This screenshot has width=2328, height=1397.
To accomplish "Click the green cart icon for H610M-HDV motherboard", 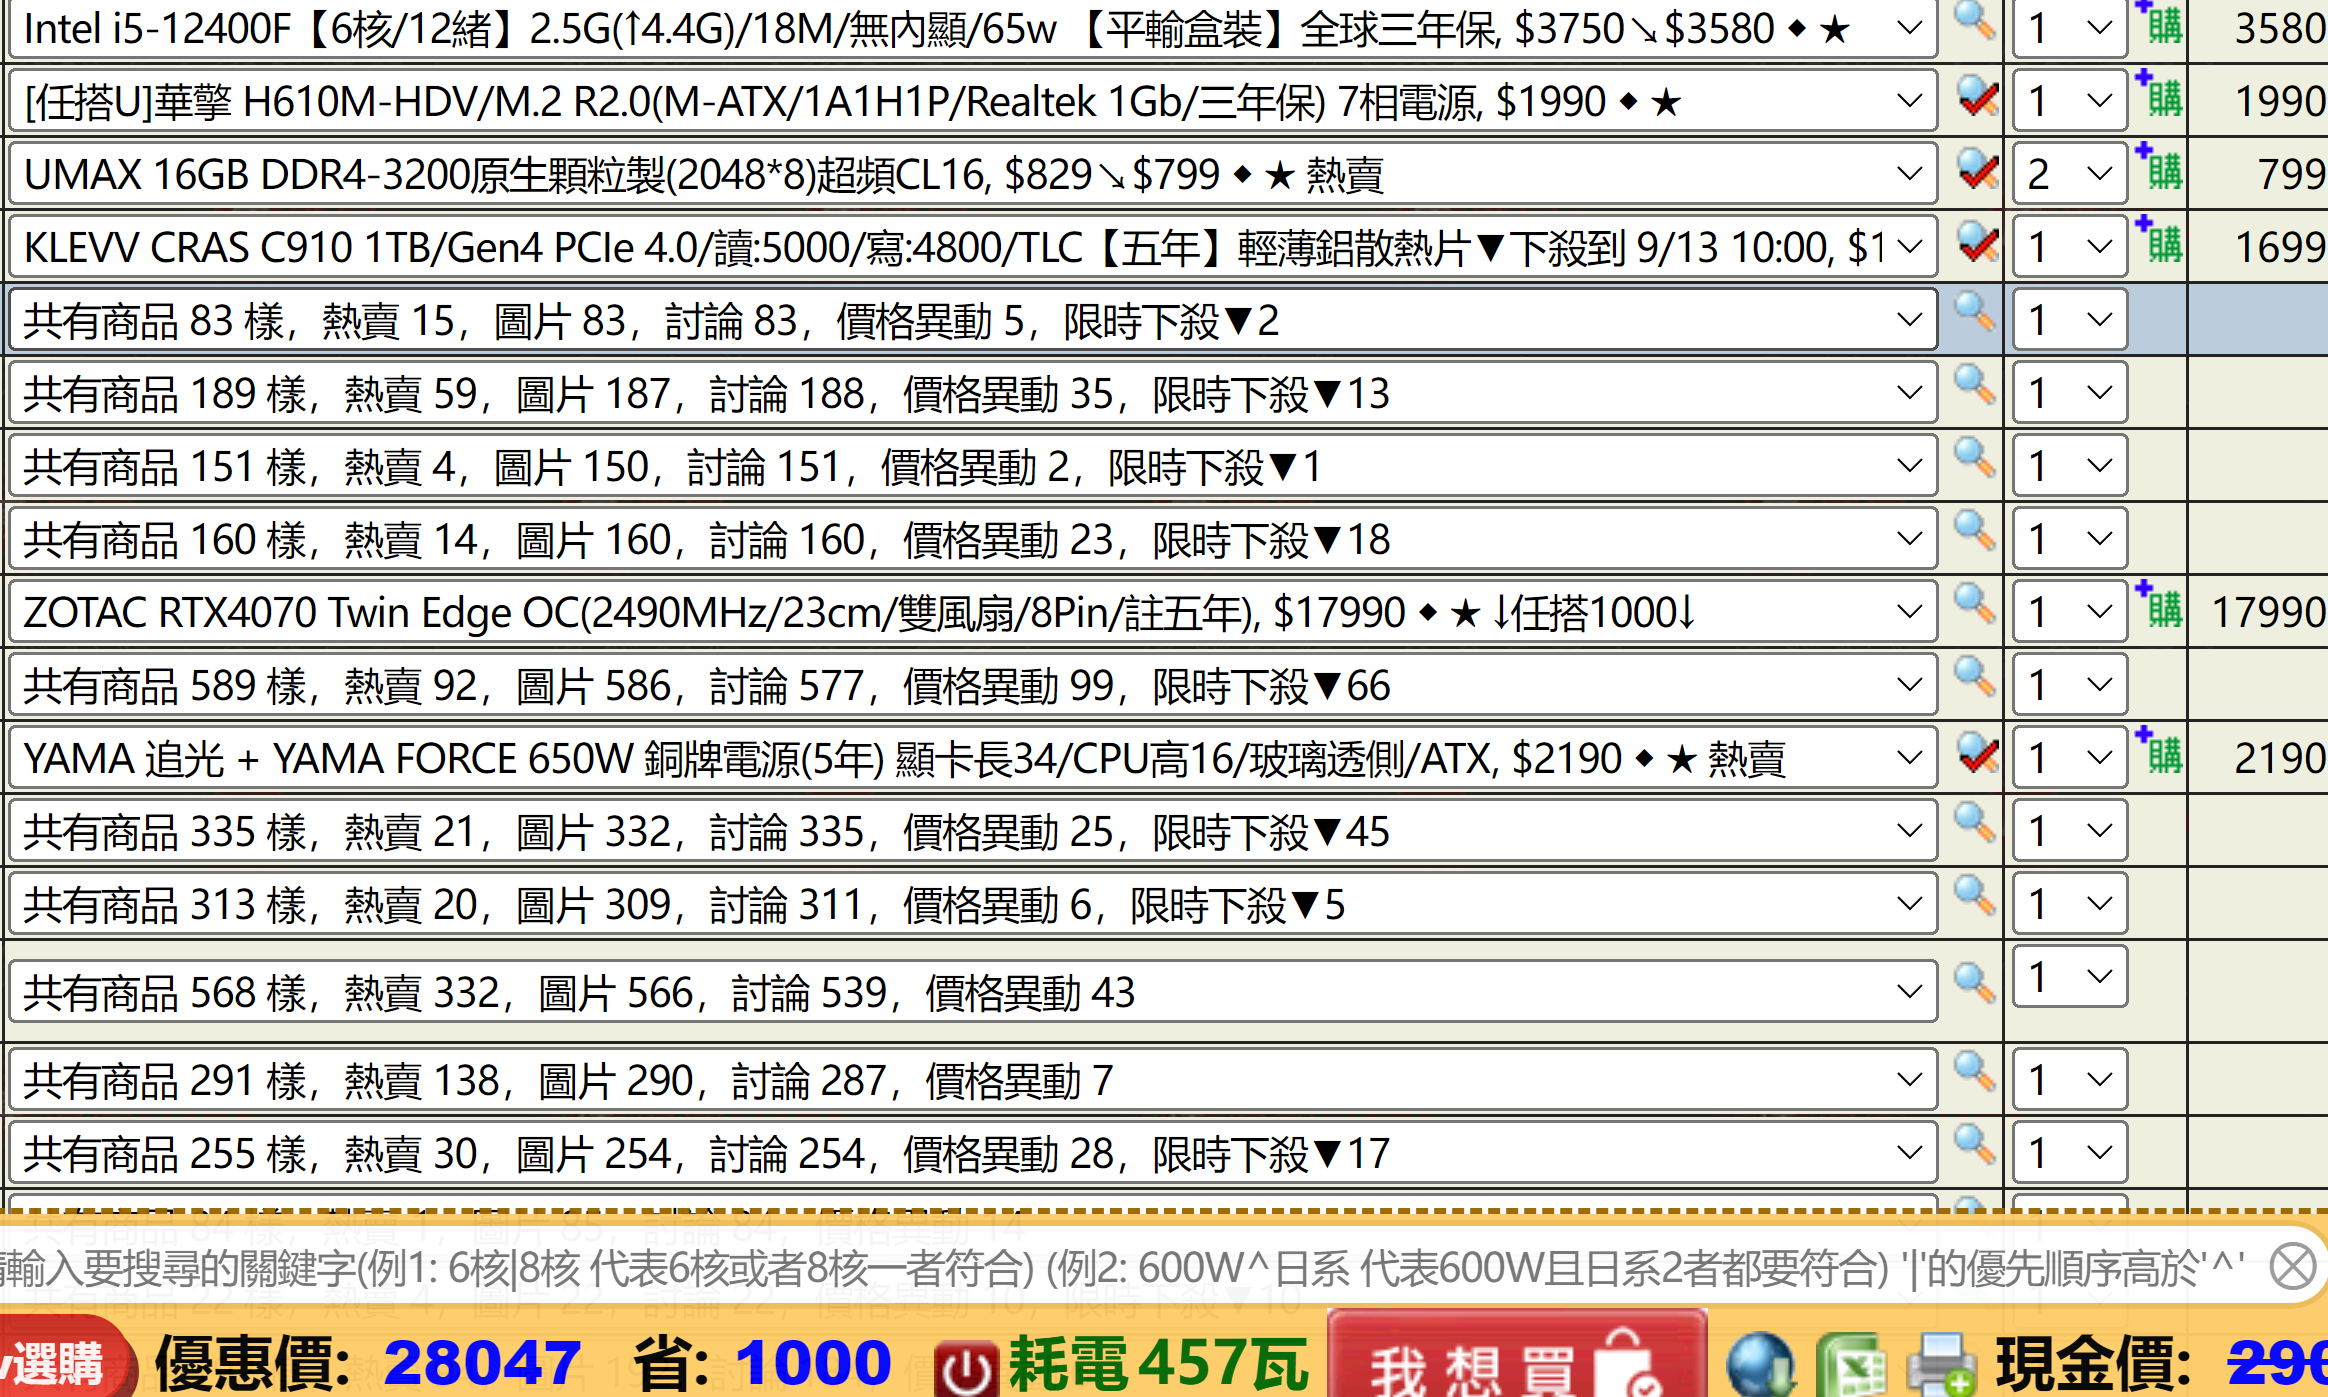I will [2159, 95].
